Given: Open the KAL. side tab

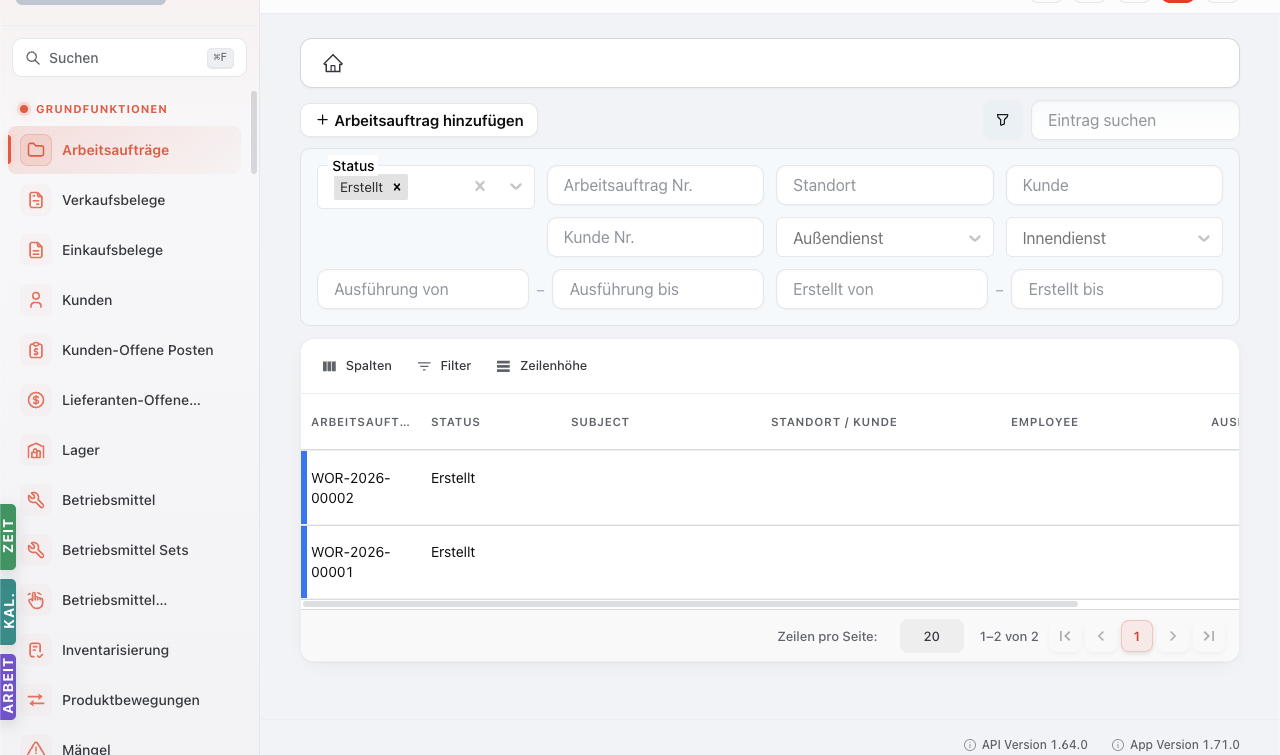Looking at the screenshot, I should pos(8,611).
